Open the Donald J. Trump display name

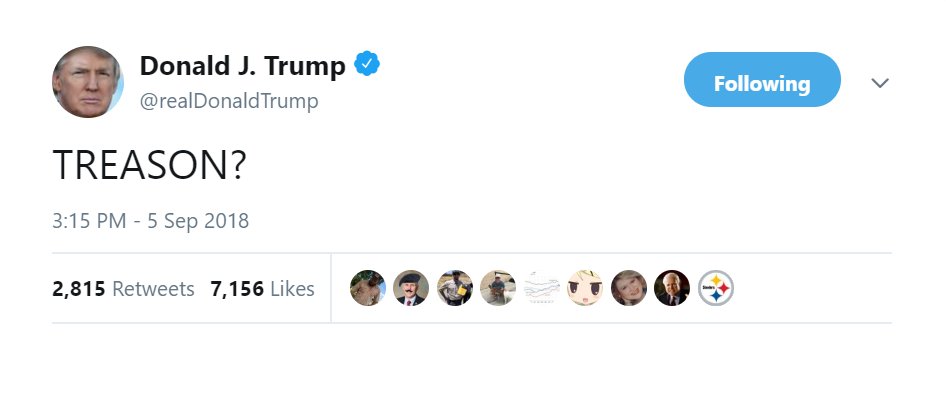coord(243,65)
